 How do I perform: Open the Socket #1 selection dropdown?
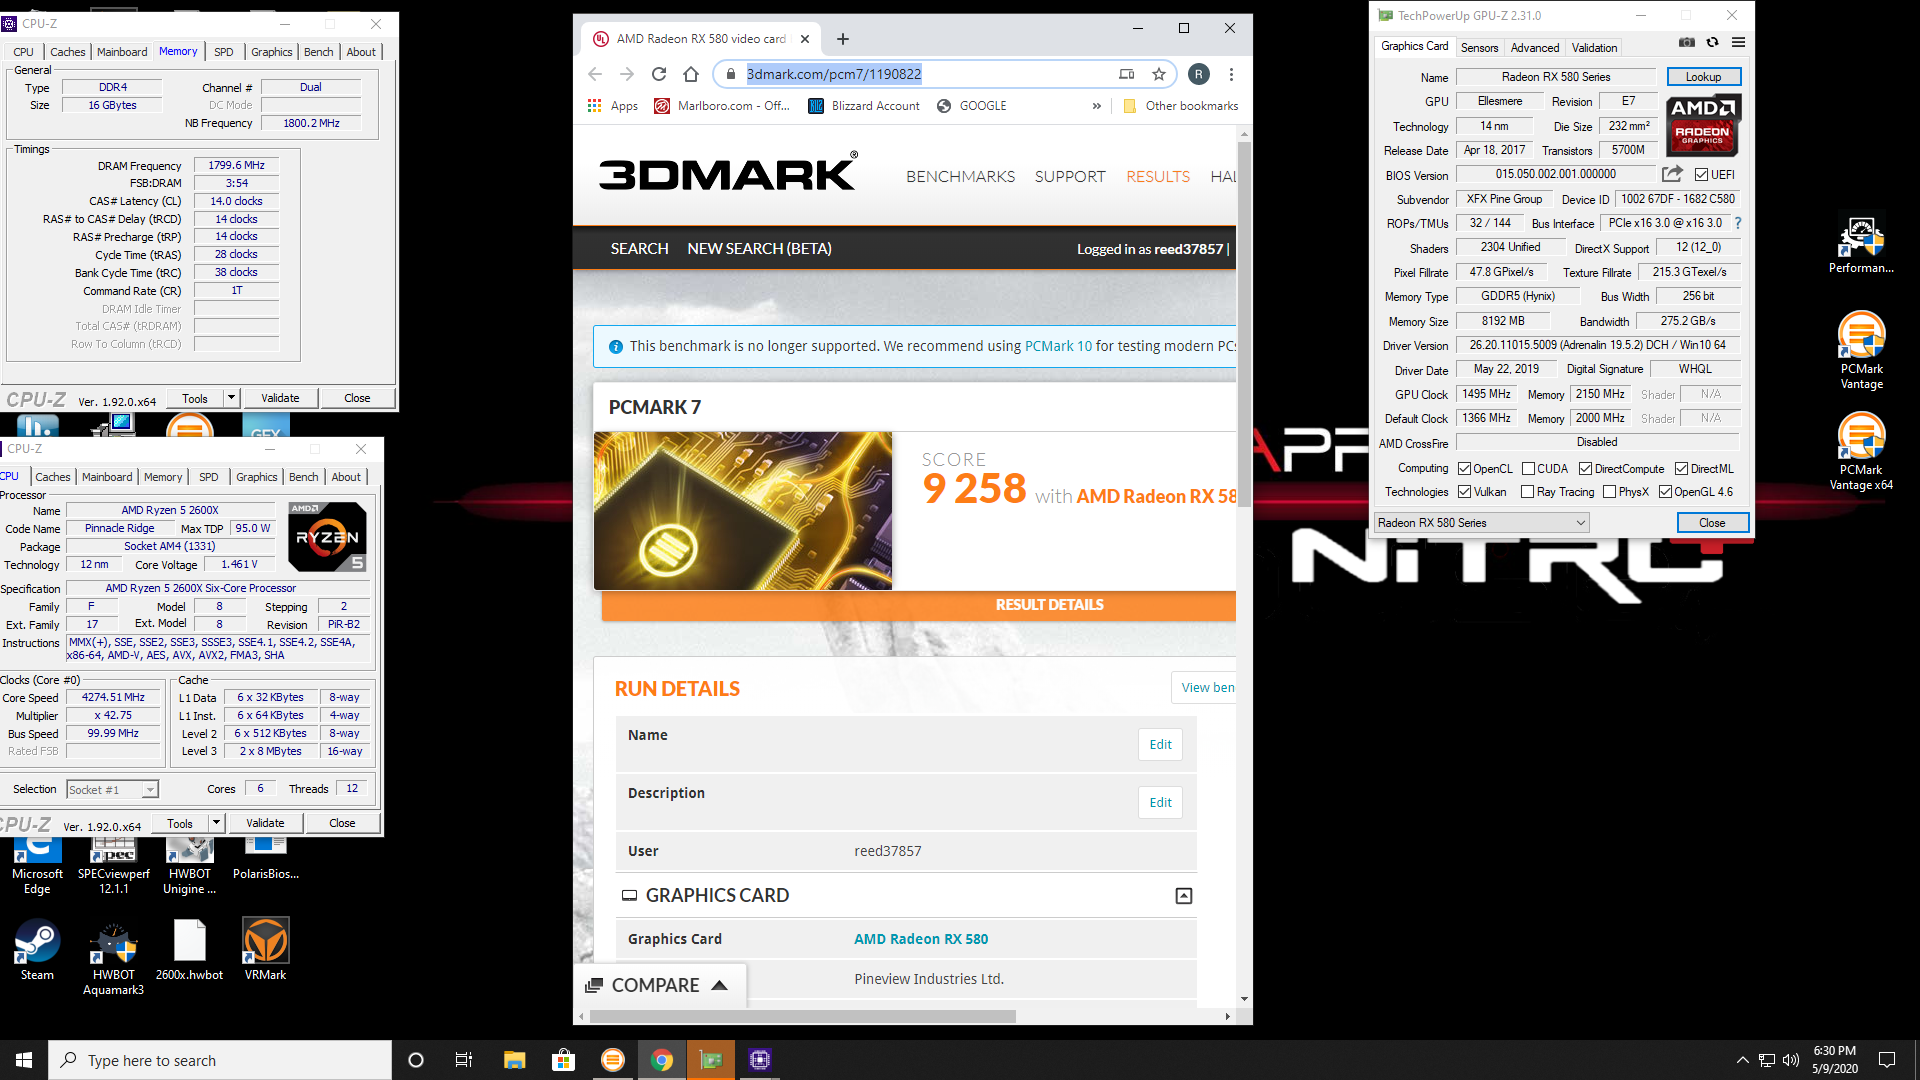click(x=112, y=790)
